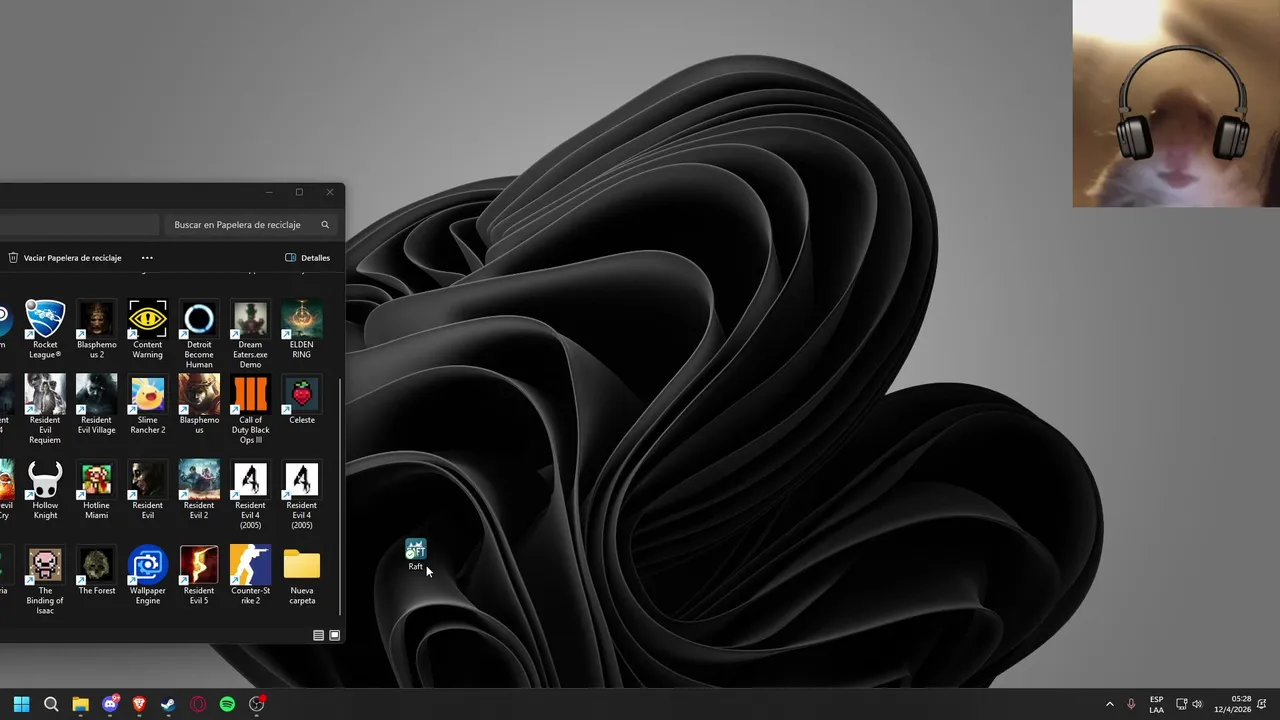1280x720 pixels.
Task: Select the Counter-Strike 2 shortcut
Action: [250, 575]
